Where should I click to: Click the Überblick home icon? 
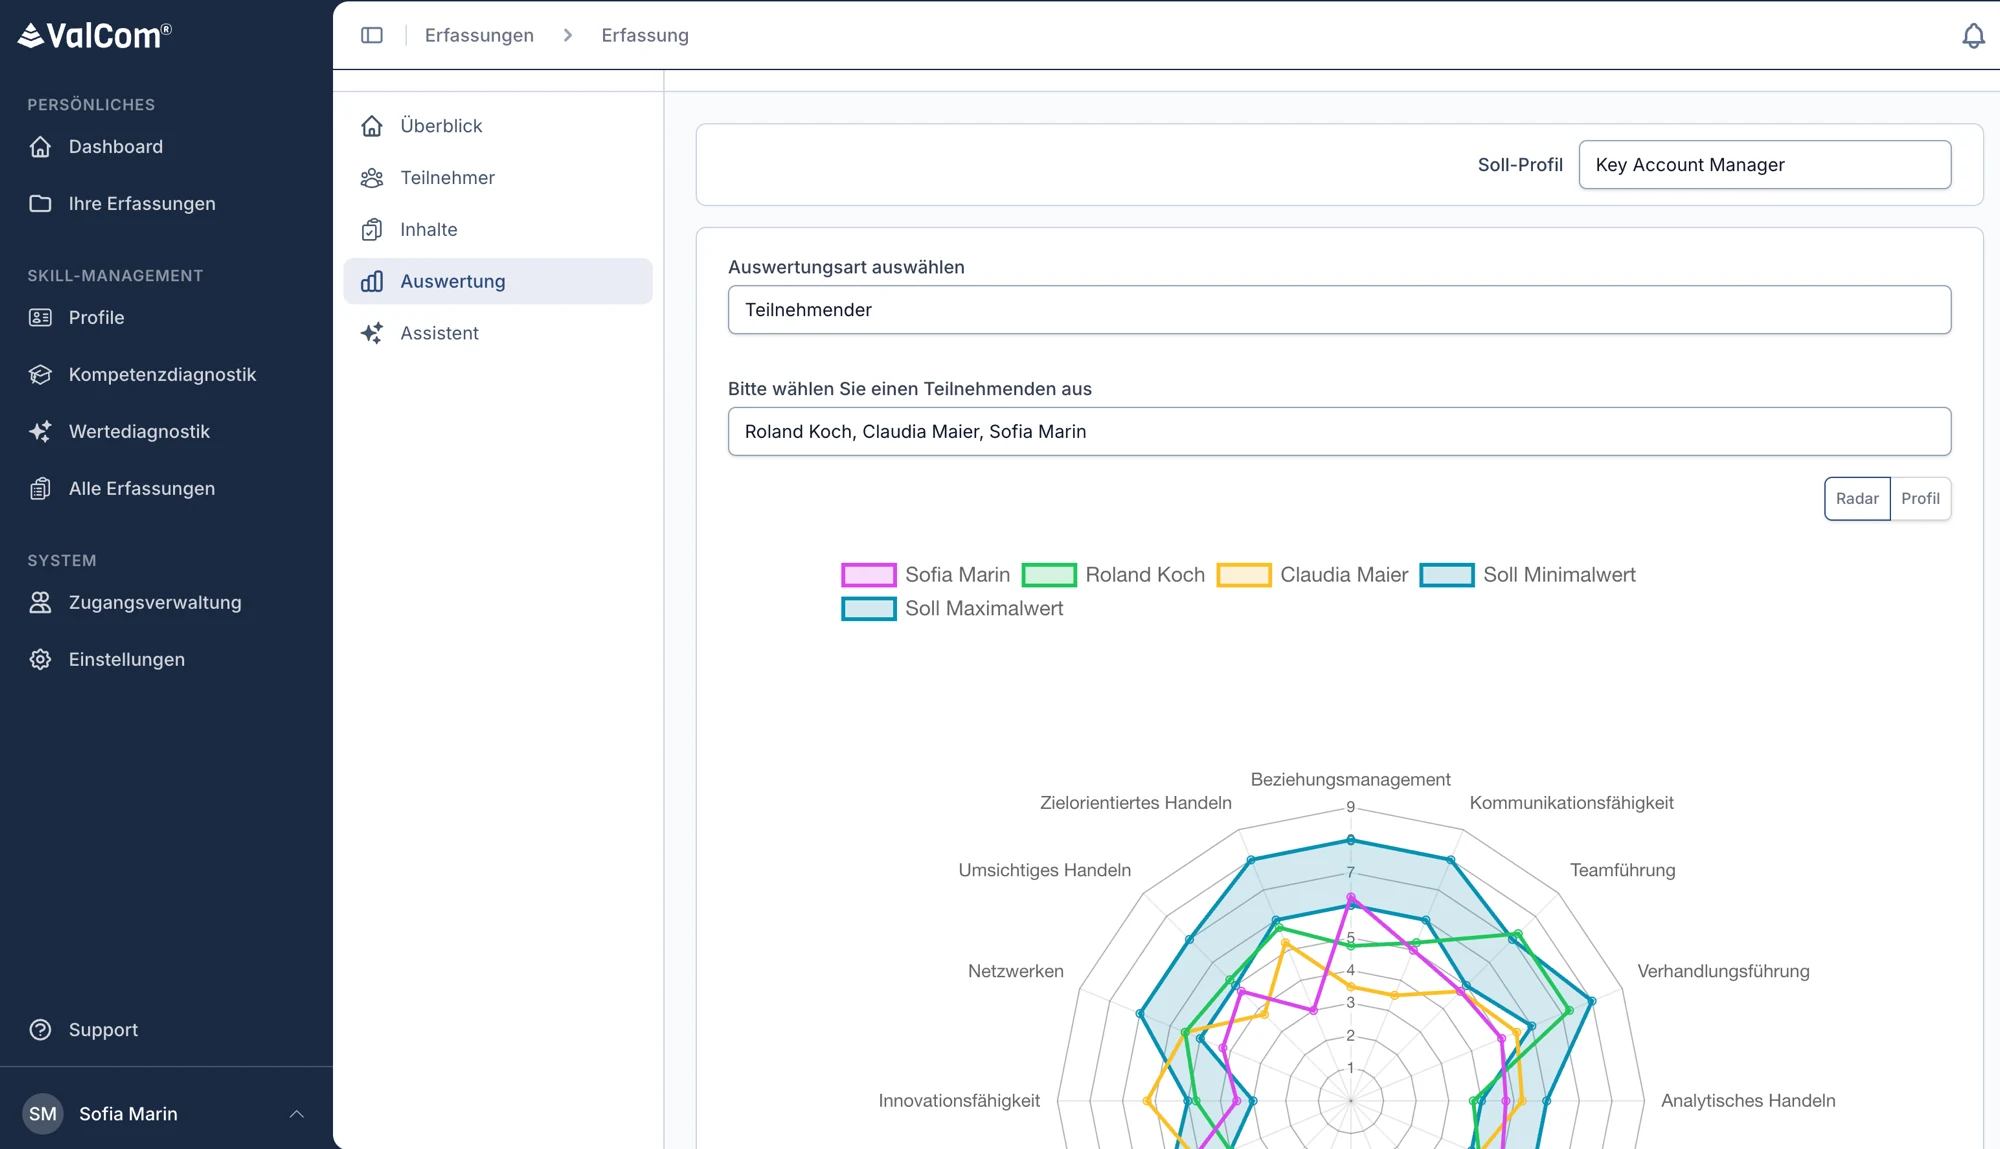tap(372, 126)
